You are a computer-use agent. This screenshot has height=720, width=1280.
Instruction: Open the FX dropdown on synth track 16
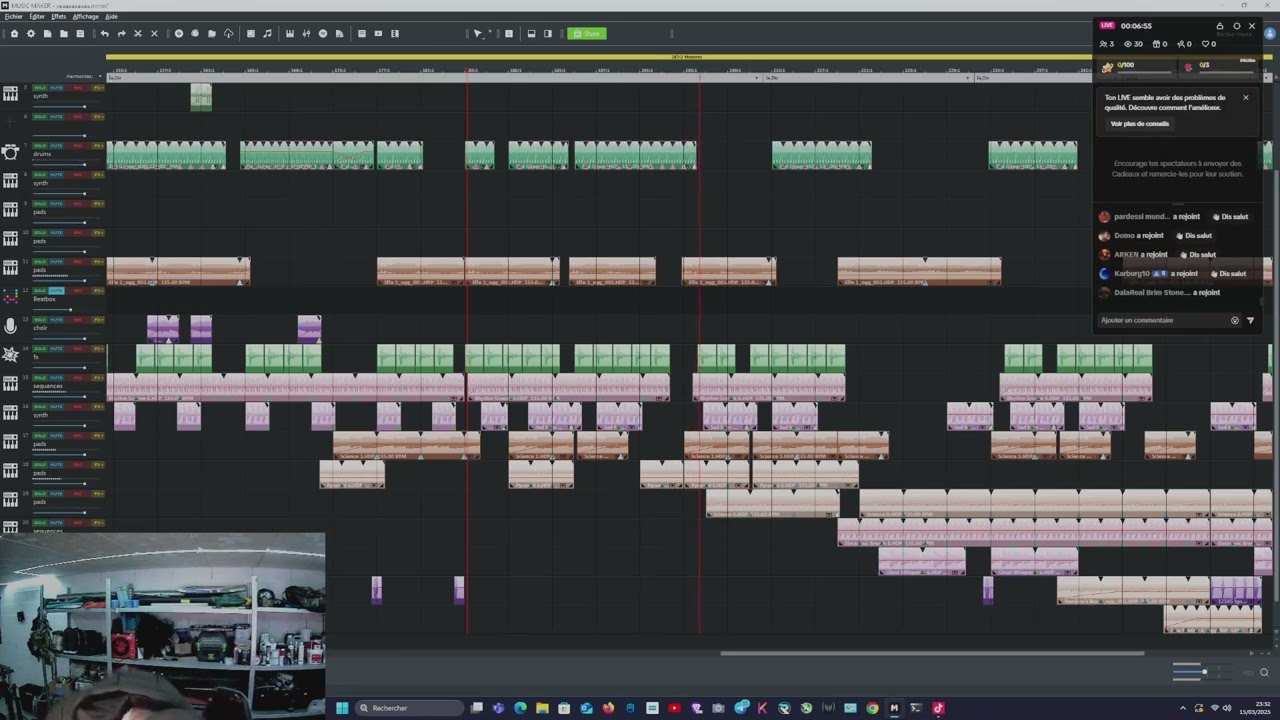(98, 407)
